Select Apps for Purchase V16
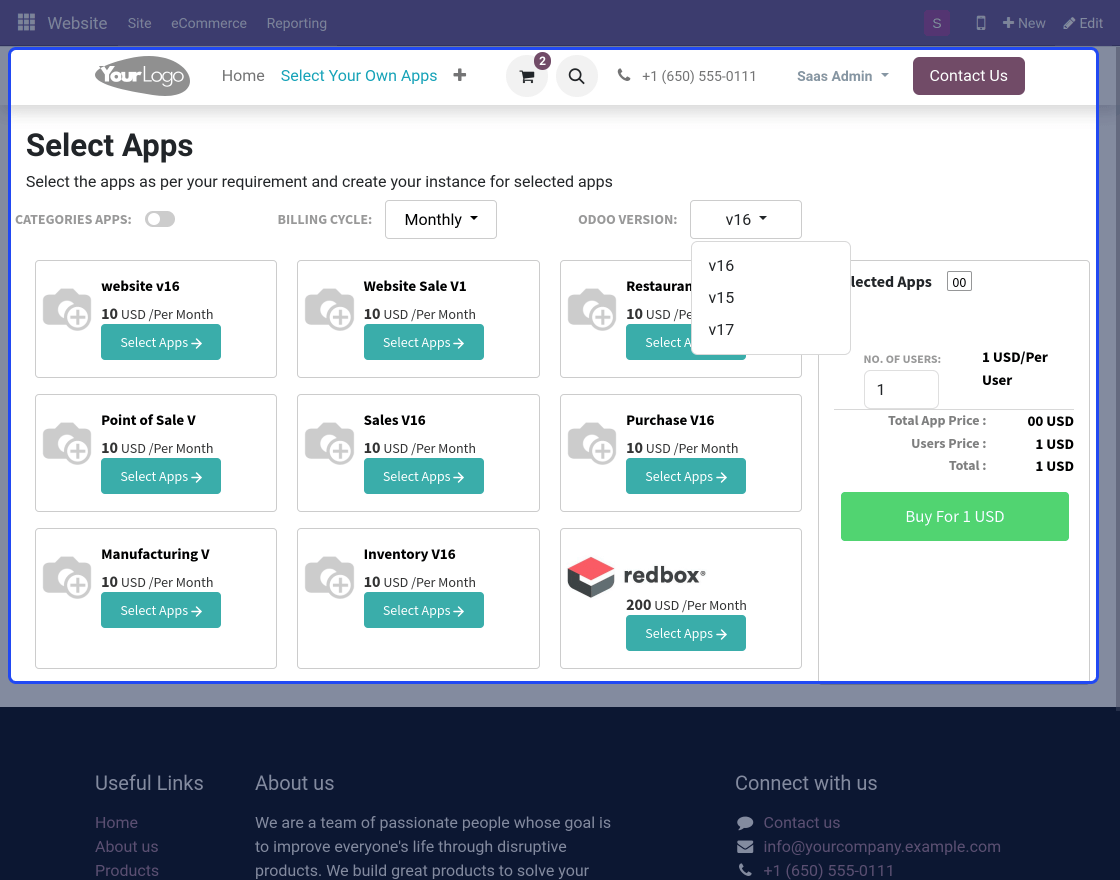Viewport: 1120px width, 880px height. [x=686, y=476]
